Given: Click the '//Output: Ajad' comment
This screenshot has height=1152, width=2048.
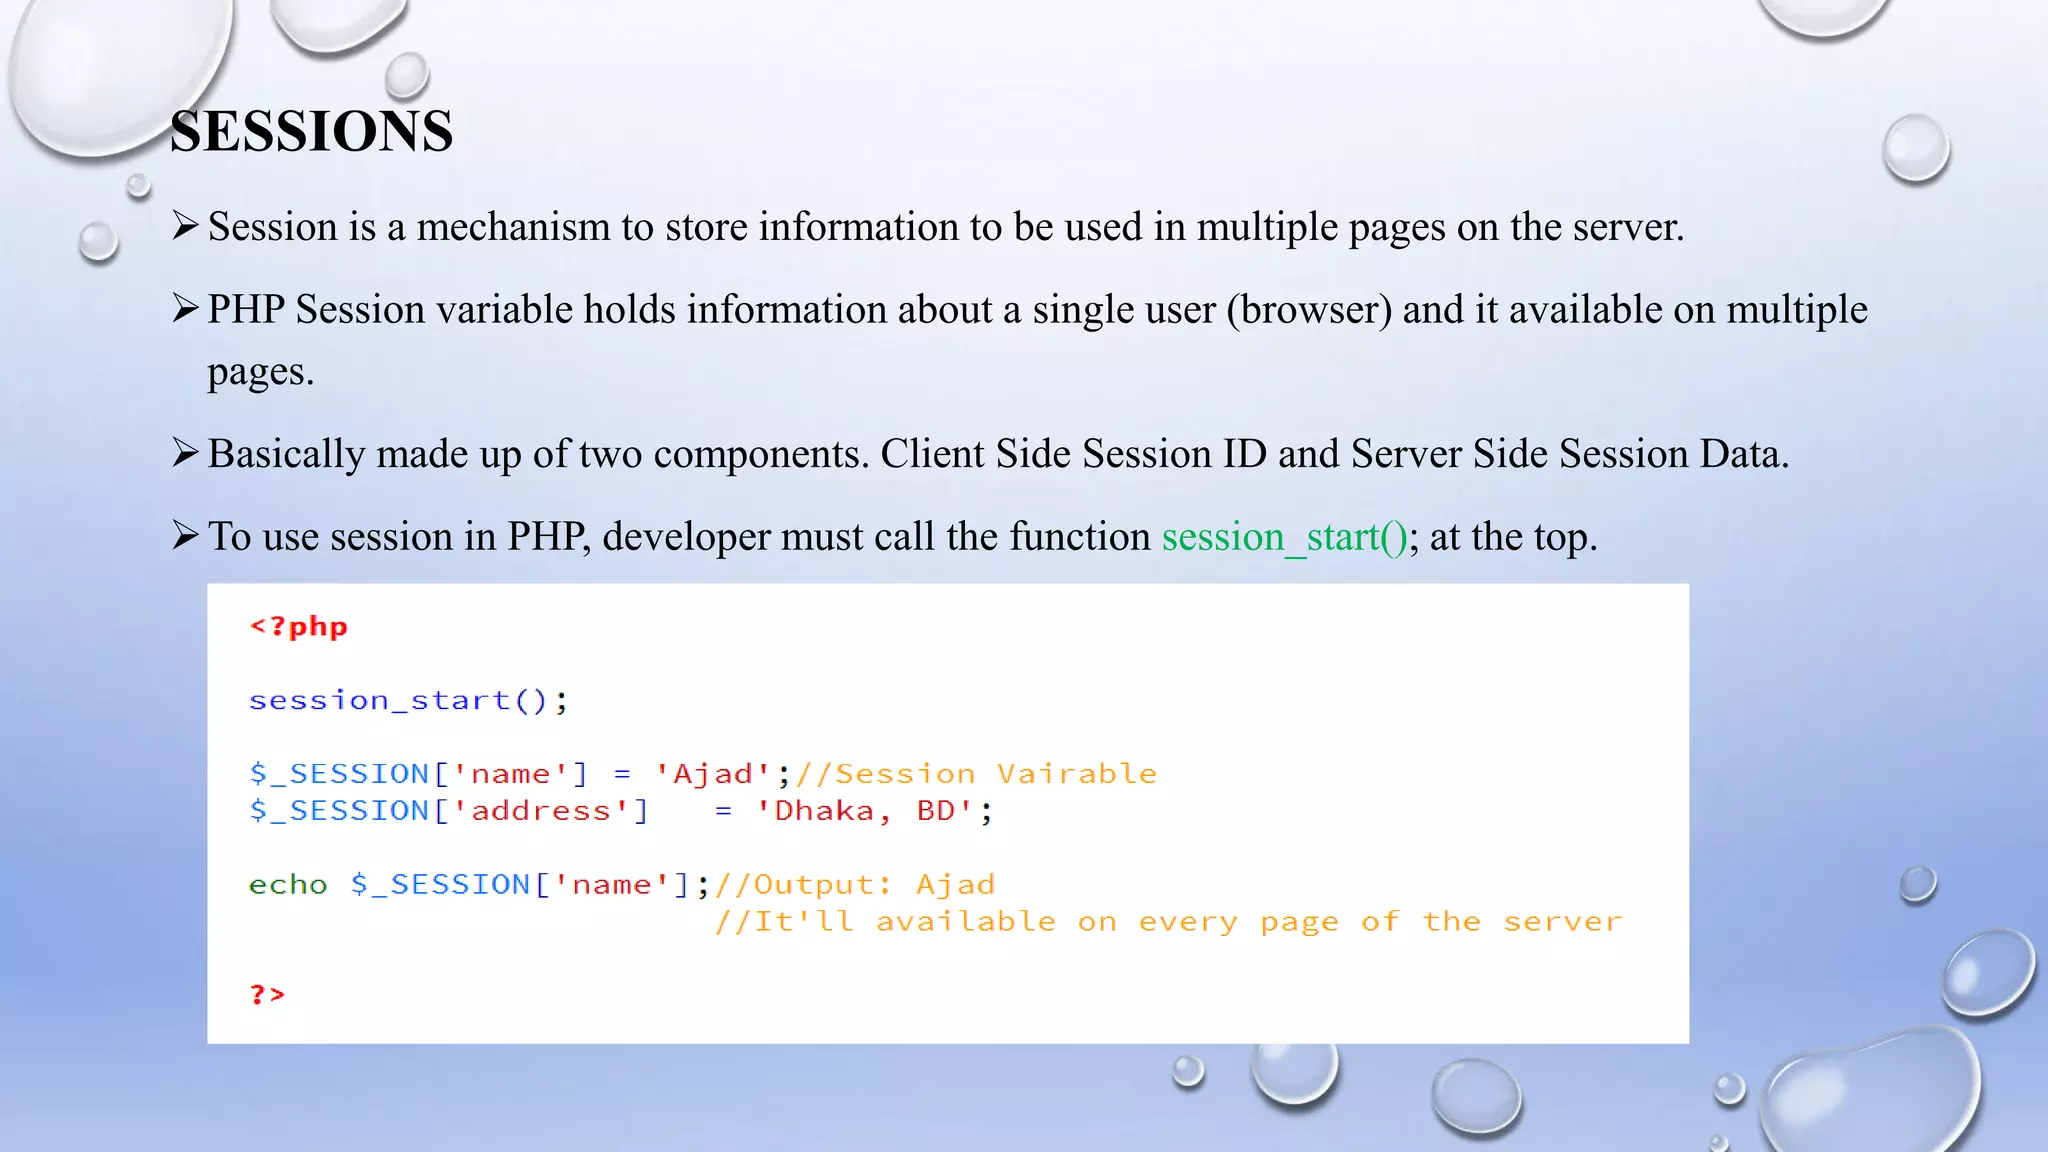Looking at the screenshot, I should [855, 885].
